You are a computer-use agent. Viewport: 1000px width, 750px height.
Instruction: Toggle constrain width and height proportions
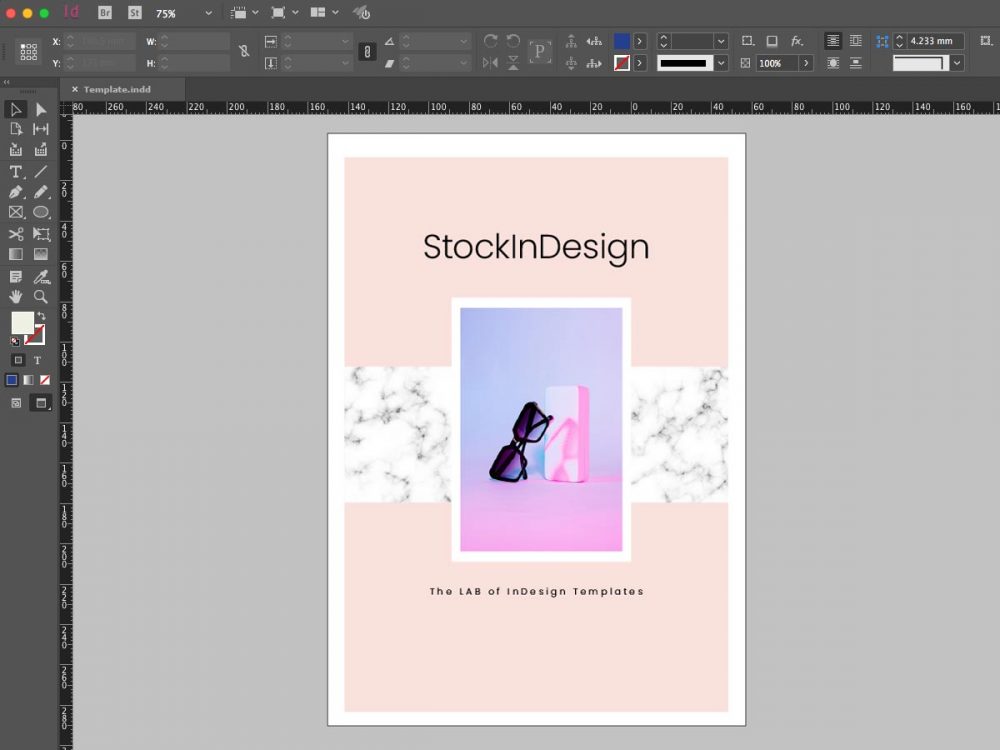point(244,51)
